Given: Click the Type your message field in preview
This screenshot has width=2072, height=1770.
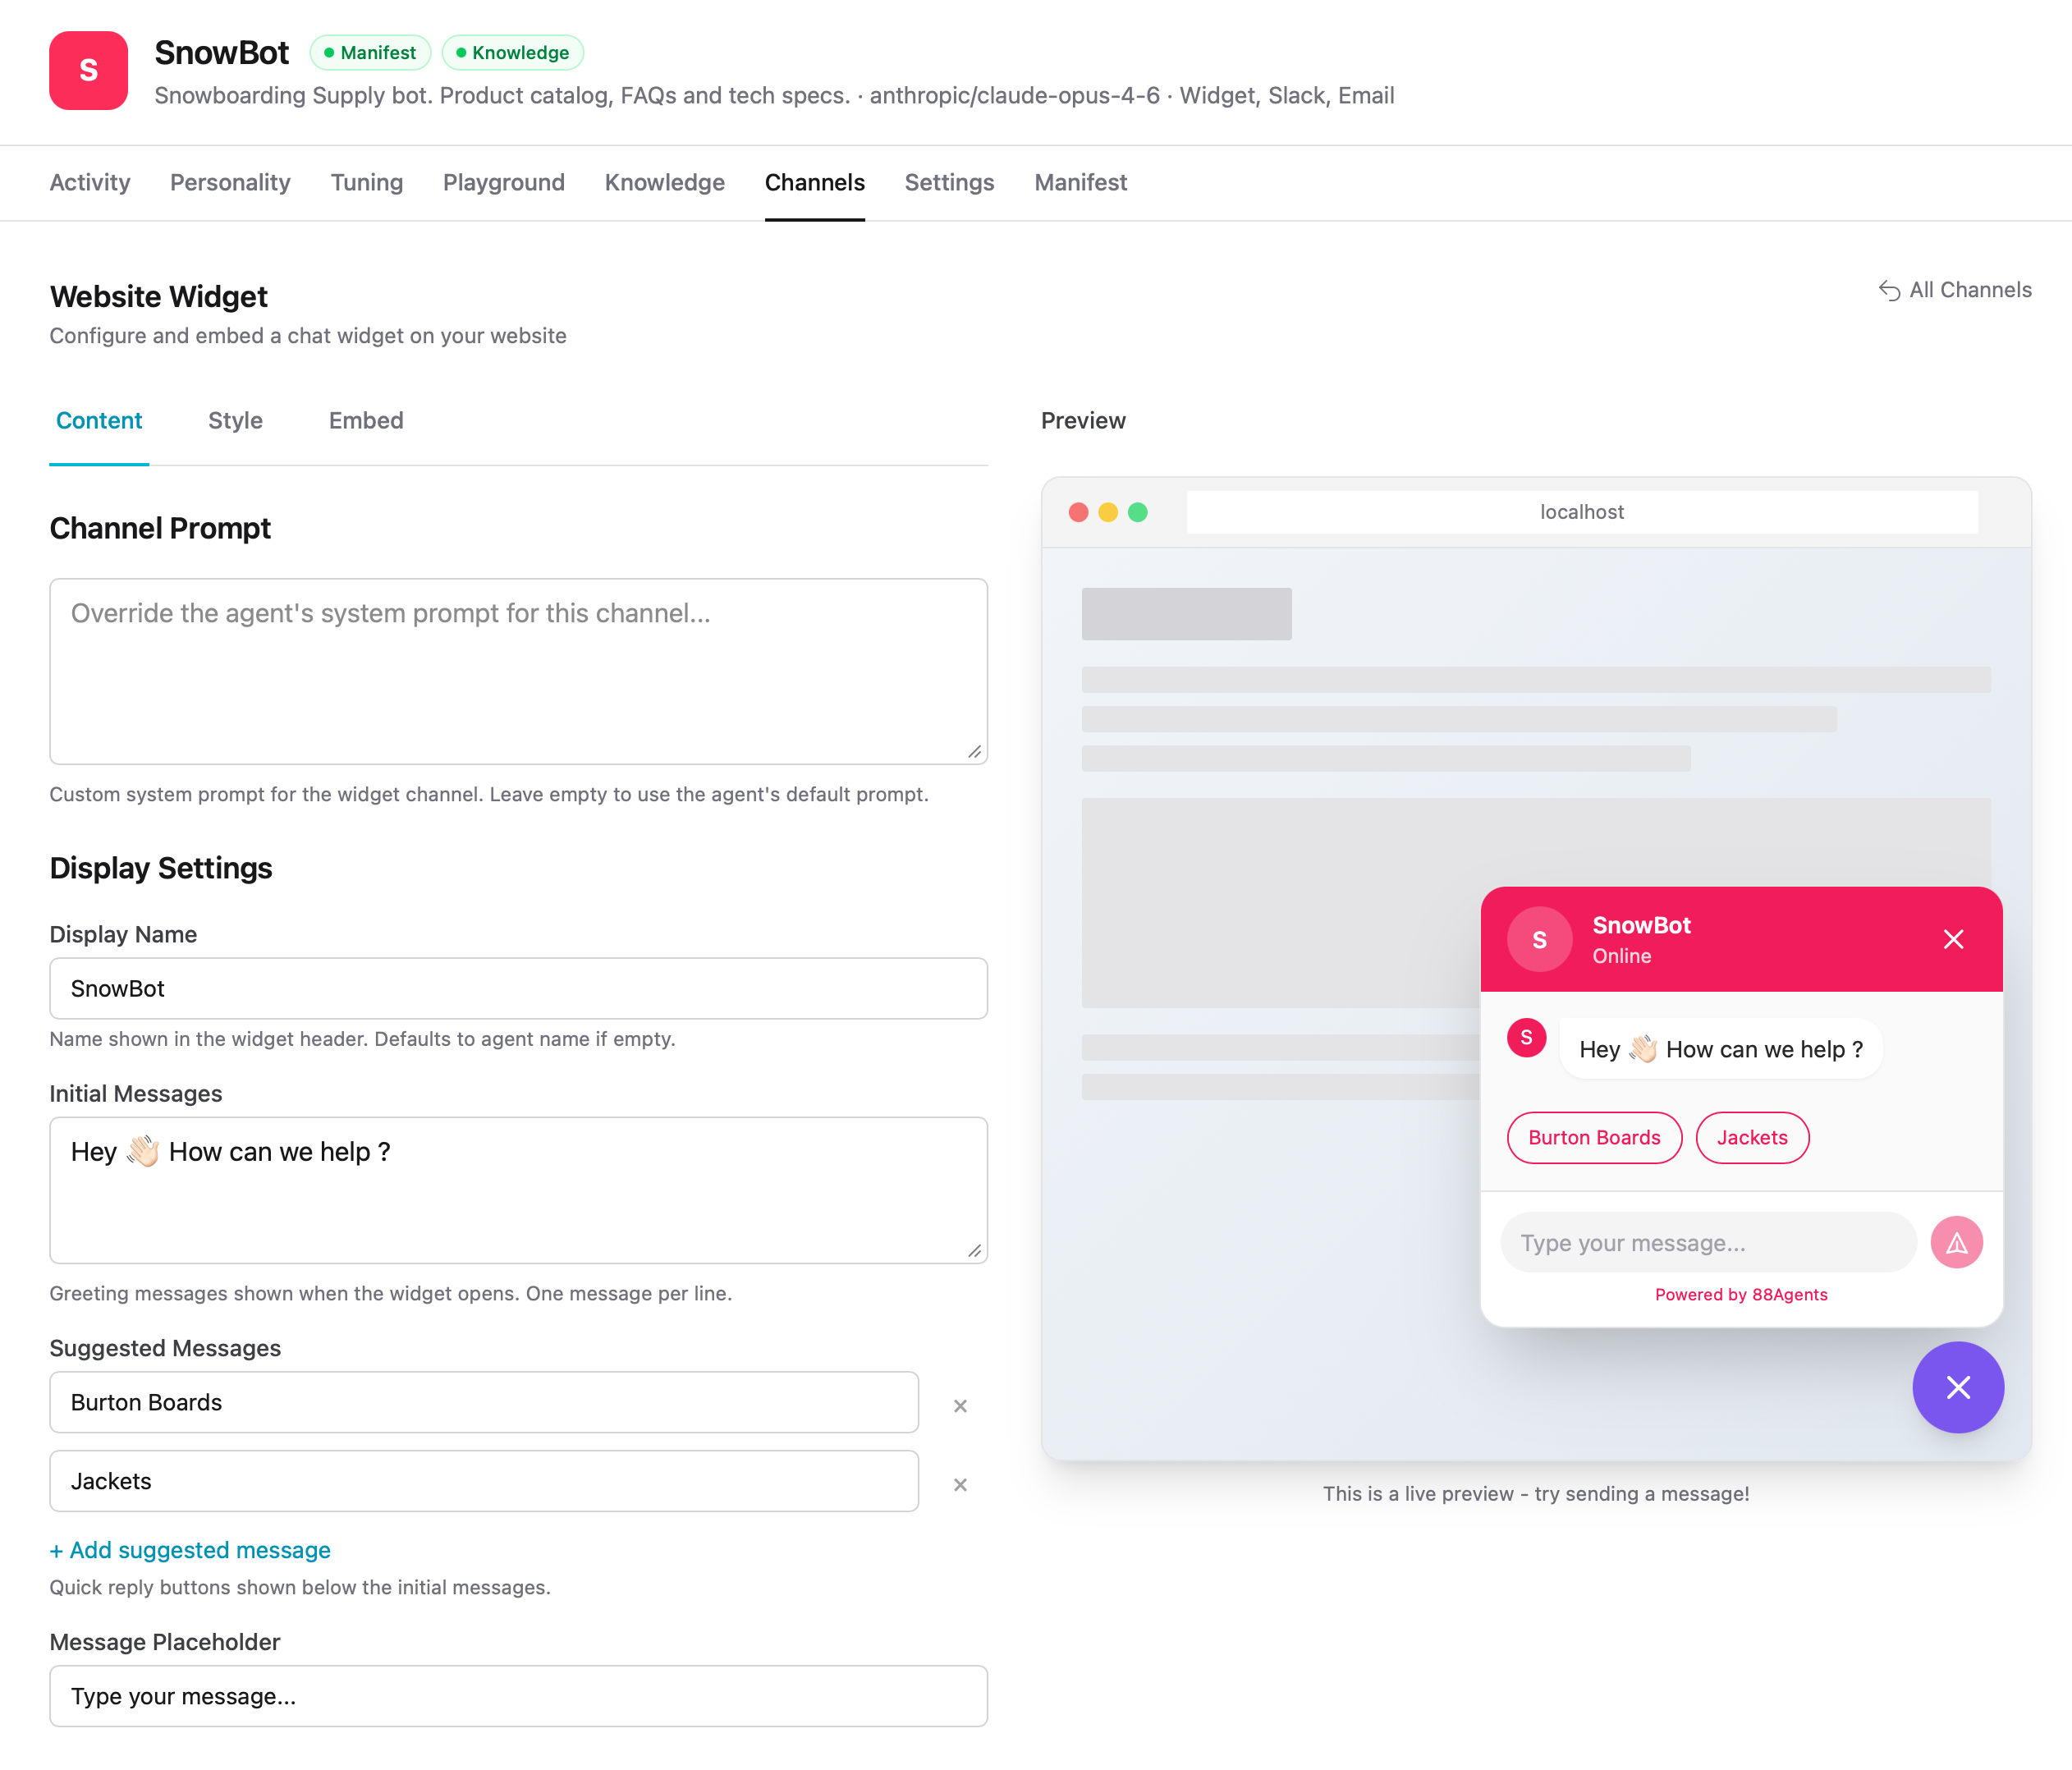Looking at the screenshot, I should 1706,1242.
